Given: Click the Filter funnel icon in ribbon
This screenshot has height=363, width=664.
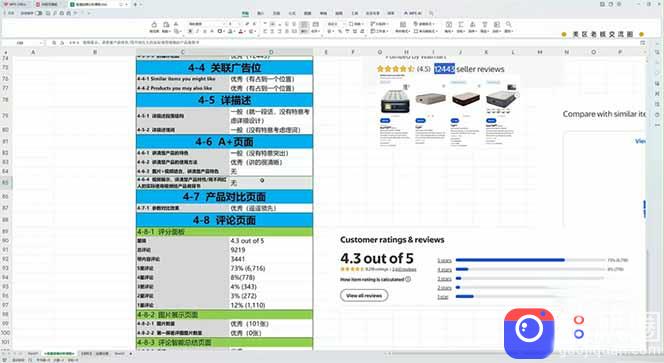Looking at the screenshot, I should point(485,25).
